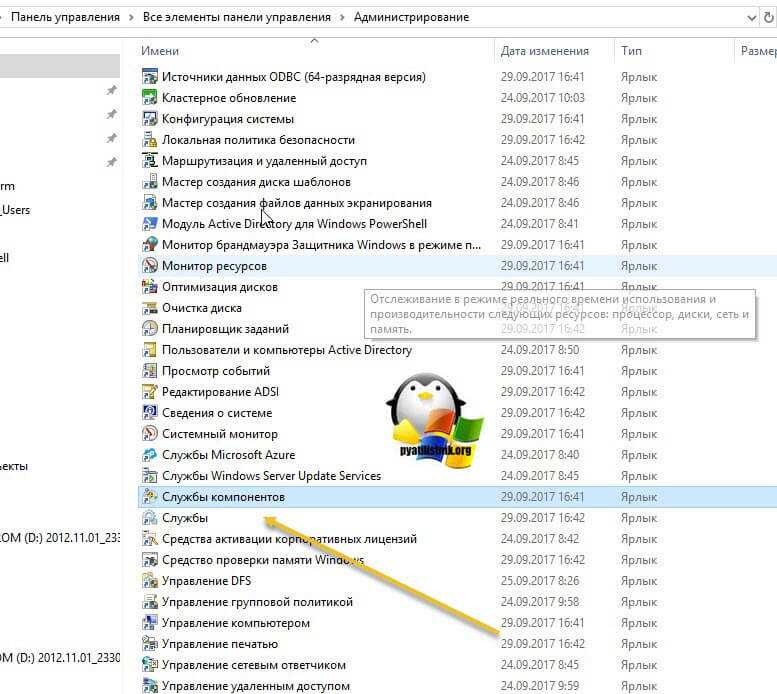Click the Управление компьютером icon
Viewport: 777px width, 694px height.
pos(150,623)
